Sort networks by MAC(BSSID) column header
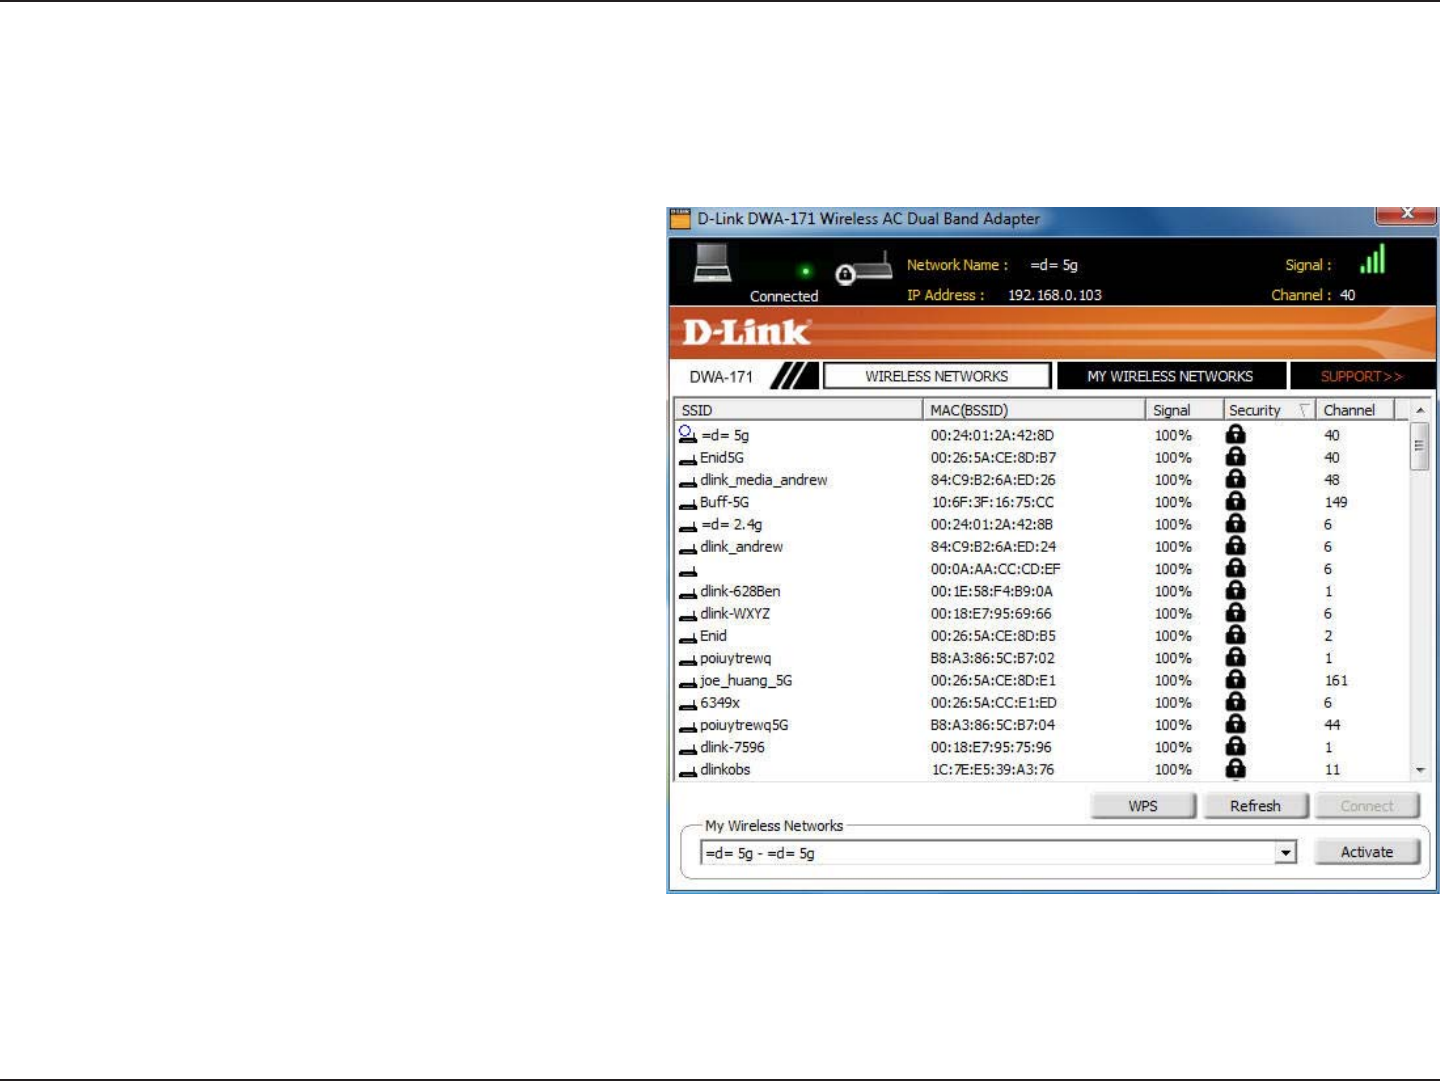1440x1081 pixels. [x=1034, y=410]
